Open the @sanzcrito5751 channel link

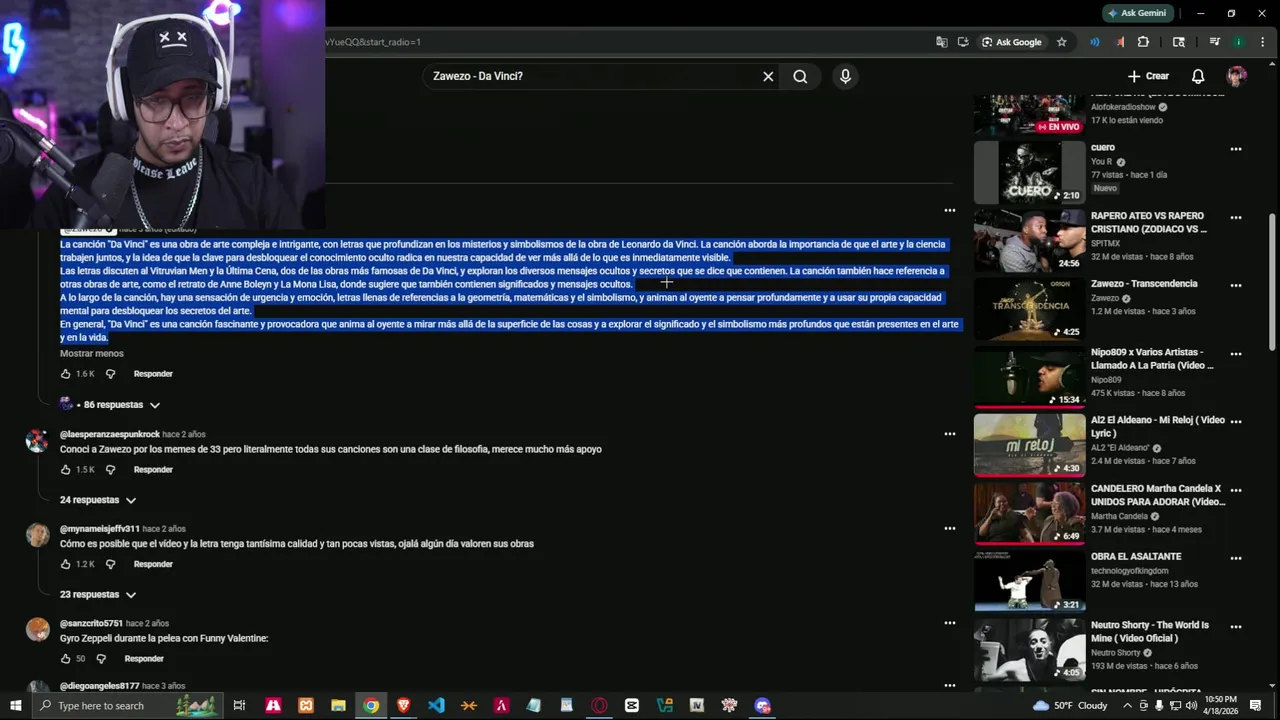pos(91,623)
